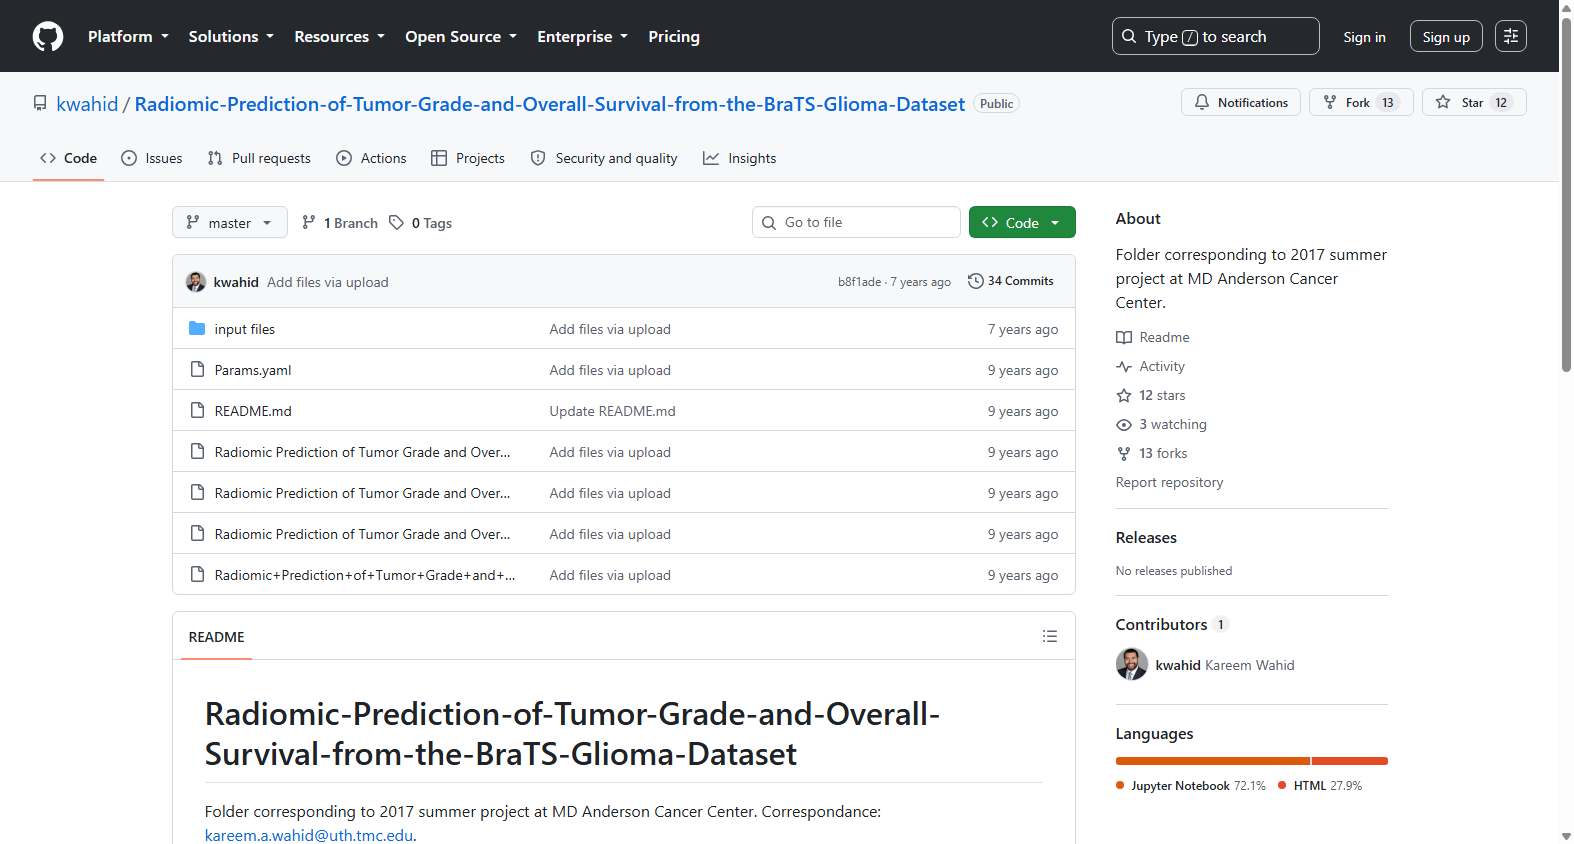Click the file icon beside Params.yaml
Viewport: 1574px width, 844px height.
(197, 370)
